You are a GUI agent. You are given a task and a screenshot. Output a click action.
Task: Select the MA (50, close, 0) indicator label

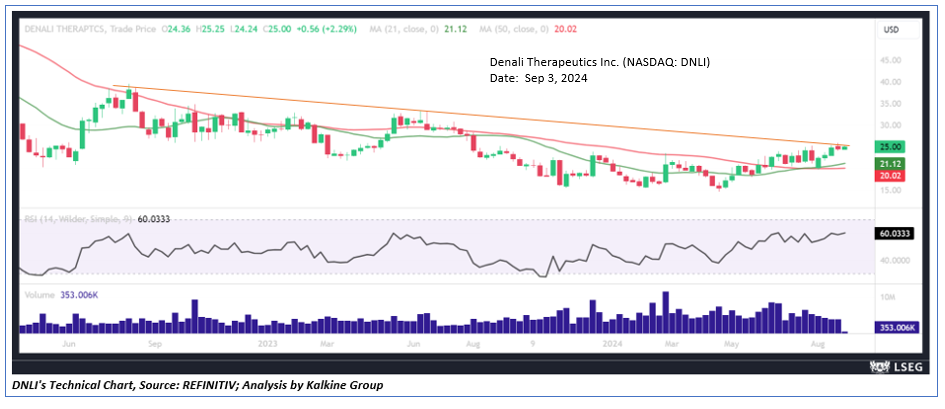(513, 28)
